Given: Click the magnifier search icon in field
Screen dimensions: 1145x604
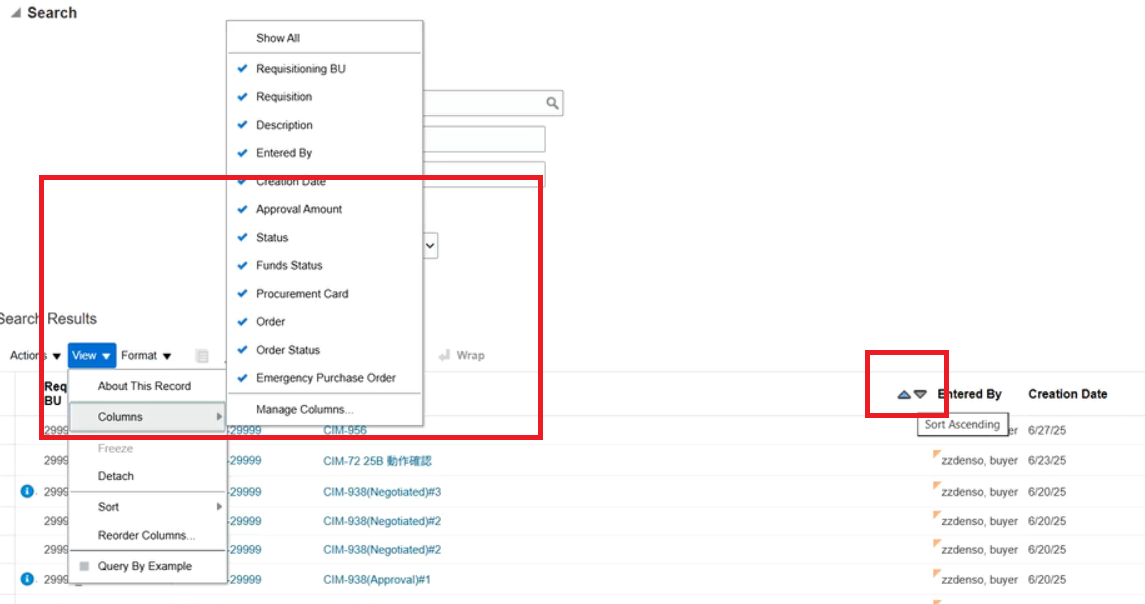Looking at the screenshot, I should (552, 103).
